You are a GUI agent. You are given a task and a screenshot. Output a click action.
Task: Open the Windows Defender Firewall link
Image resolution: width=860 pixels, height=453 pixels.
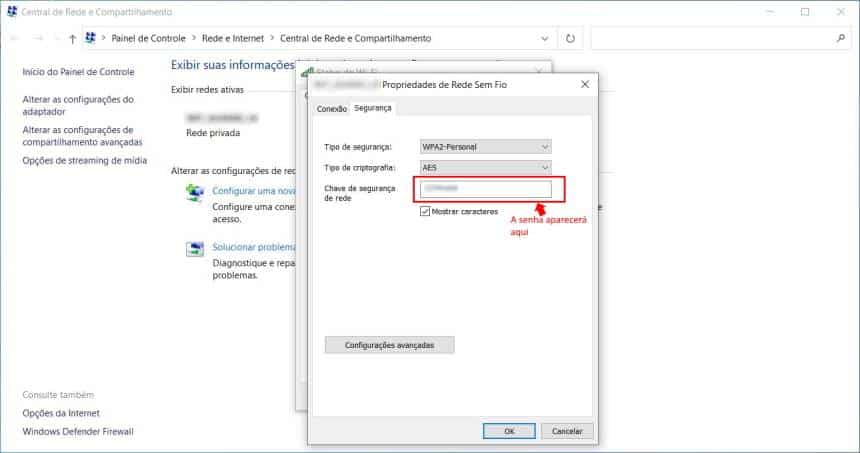coord(78,432)
